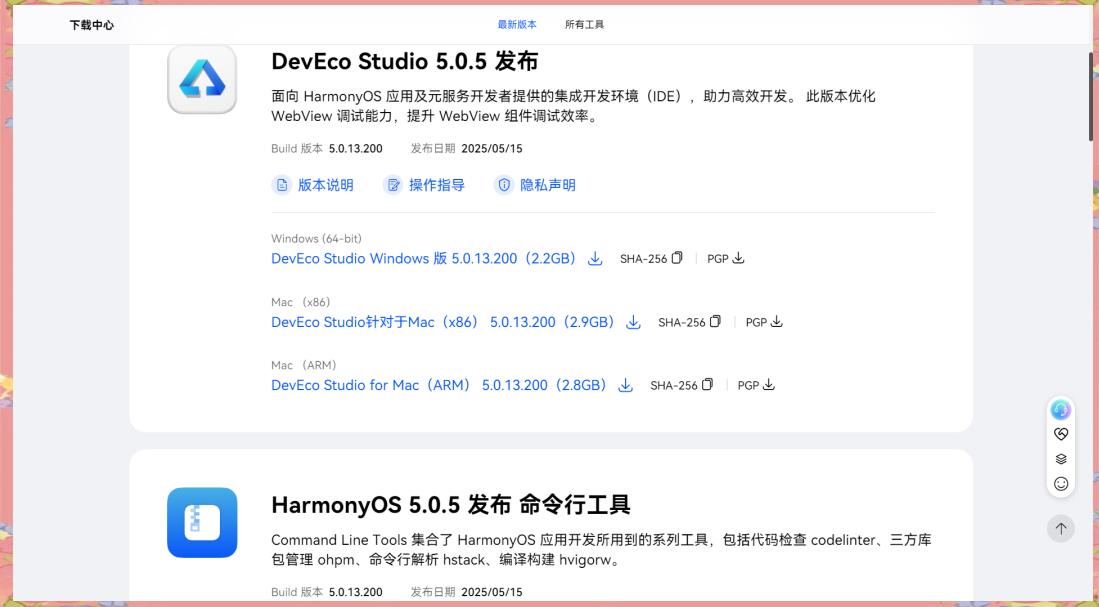Image resolution: width=1099 pixels, height=607 pixels.
Task: Switch to the 最新版本 tab
Action: click(x=517, y=25)
